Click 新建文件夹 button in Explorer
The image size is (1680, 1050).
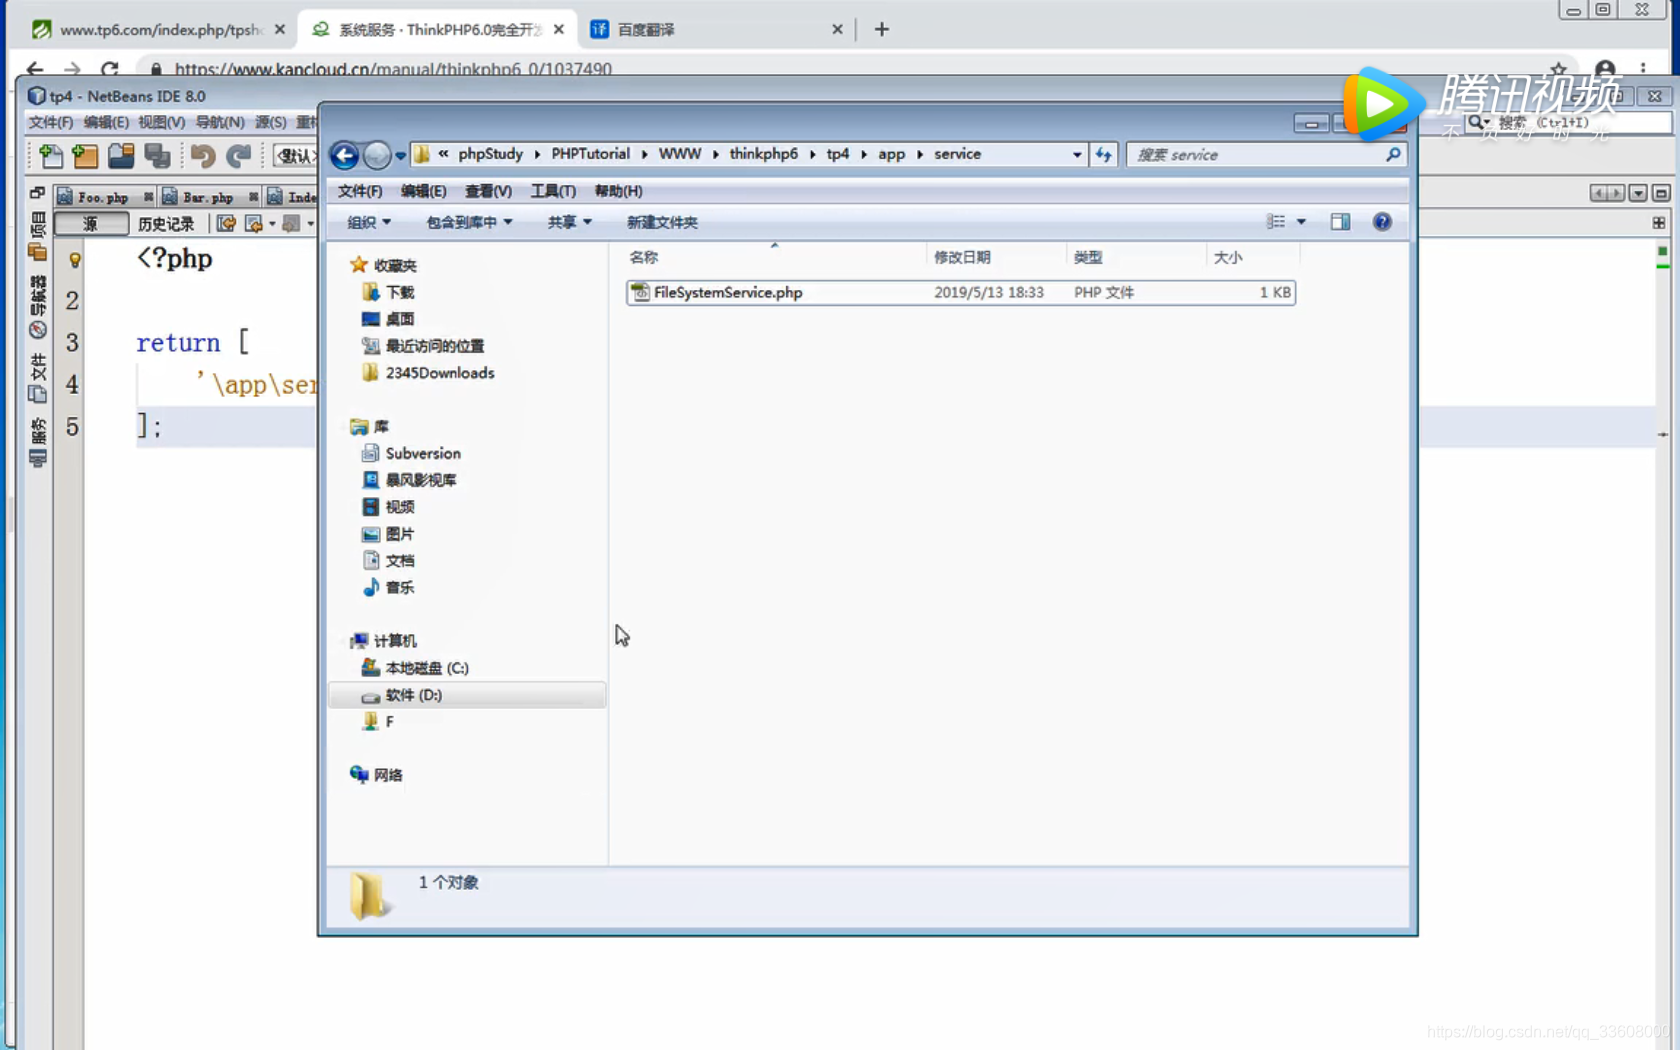(662, 222)
